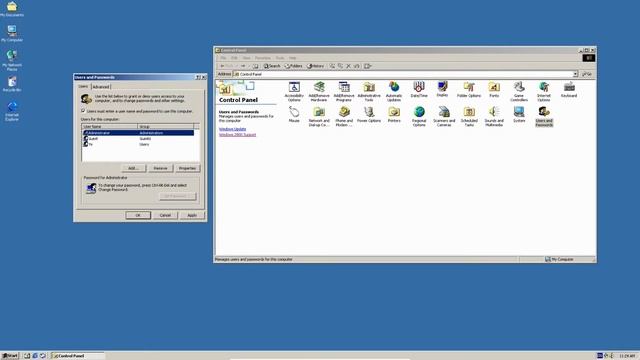The image size is (640, 360).
Task: Click the Group column header
Action: pyautogui.click(x=166, y=127)
